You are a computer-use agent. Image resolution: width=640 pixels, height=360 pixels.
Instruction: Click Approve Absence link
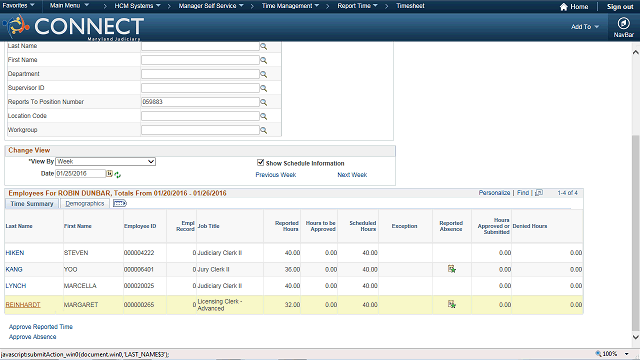click(x=33, y=337)
